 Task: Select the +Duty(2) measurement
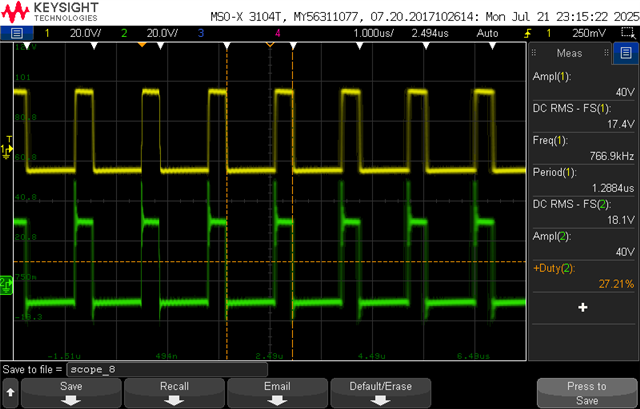tap(584, 276)
